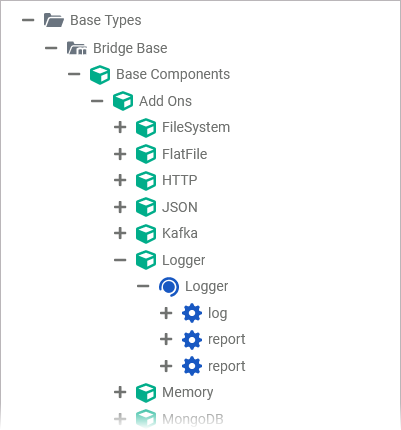This screenshot has height=430, width=401.
Task: Expand the FileSystem node
Action: click(x=120, y=127)
